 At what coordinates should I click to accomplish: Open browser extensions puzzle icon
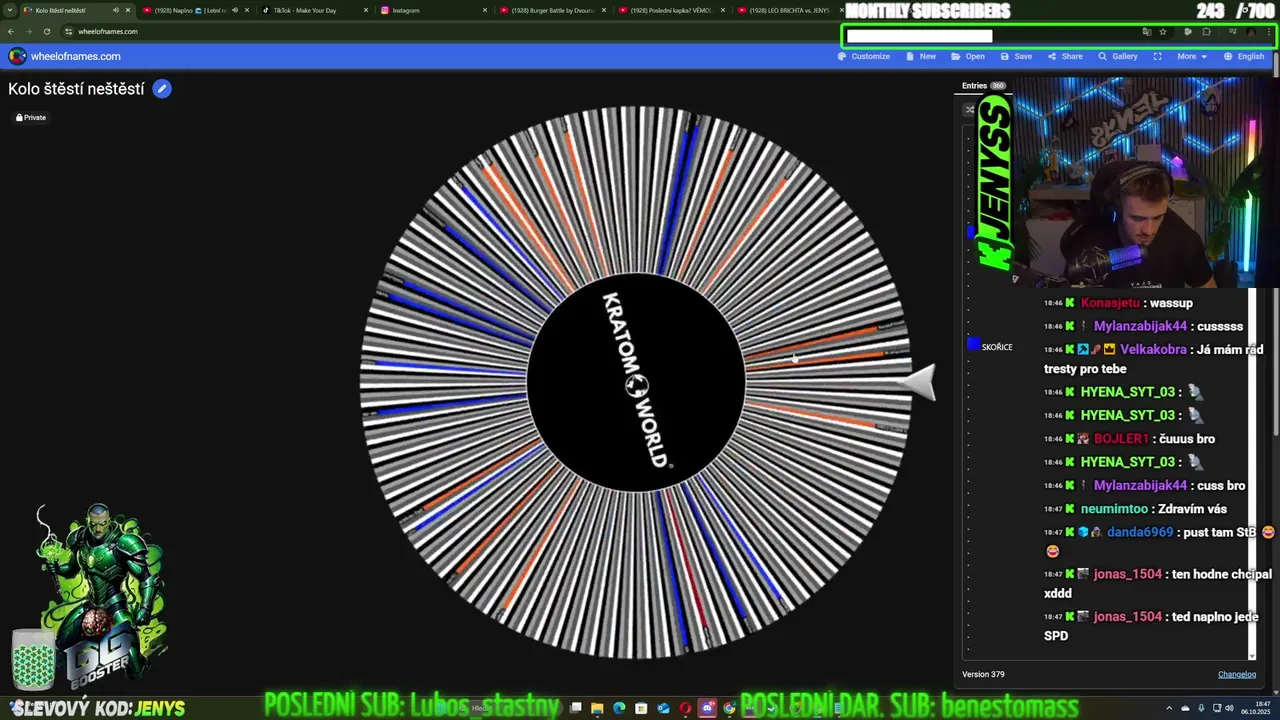(x=1206, y=32)
